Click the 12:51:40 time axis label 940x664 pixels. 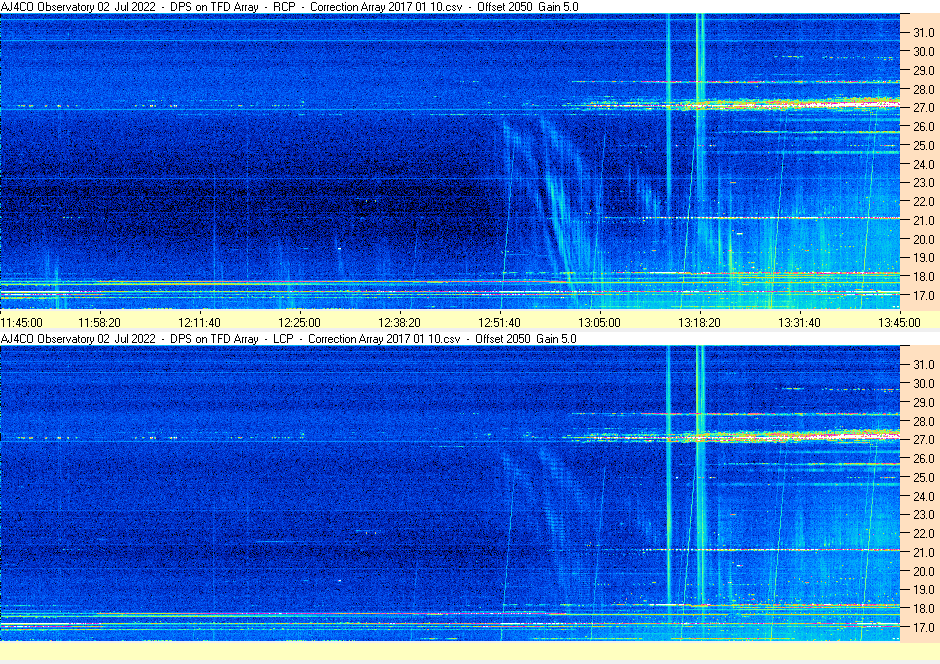499,323
